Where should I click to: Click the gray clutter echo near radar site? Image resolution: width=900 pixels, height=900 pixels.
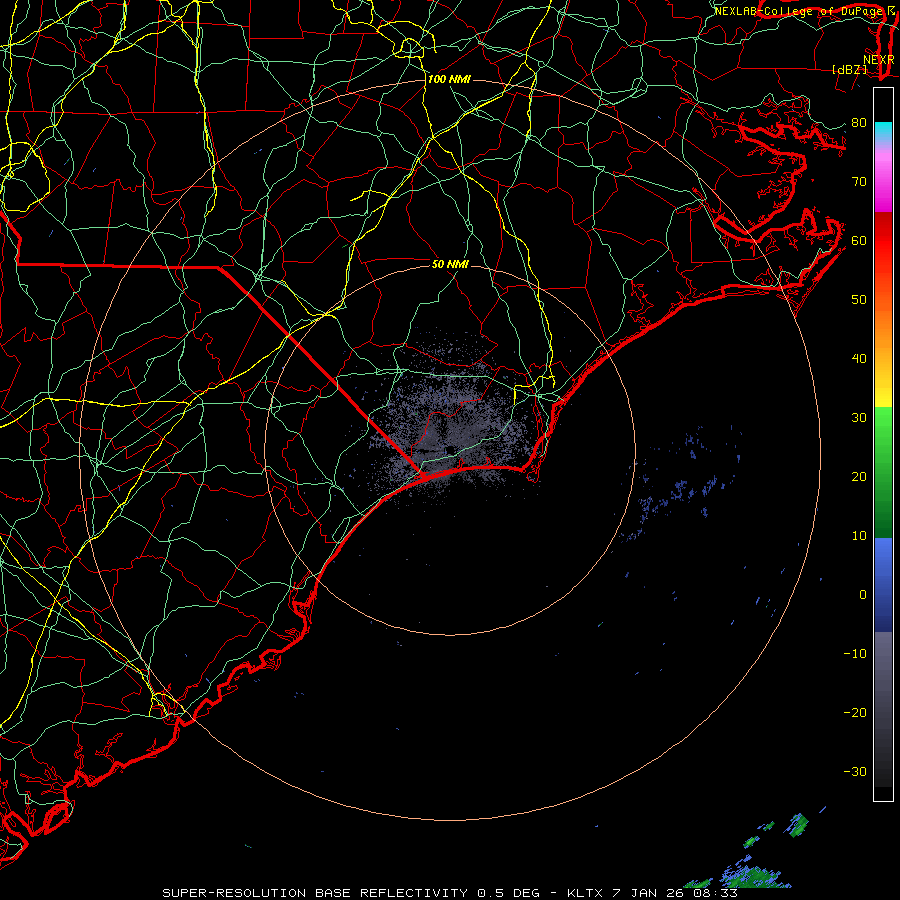pos(453,425)
